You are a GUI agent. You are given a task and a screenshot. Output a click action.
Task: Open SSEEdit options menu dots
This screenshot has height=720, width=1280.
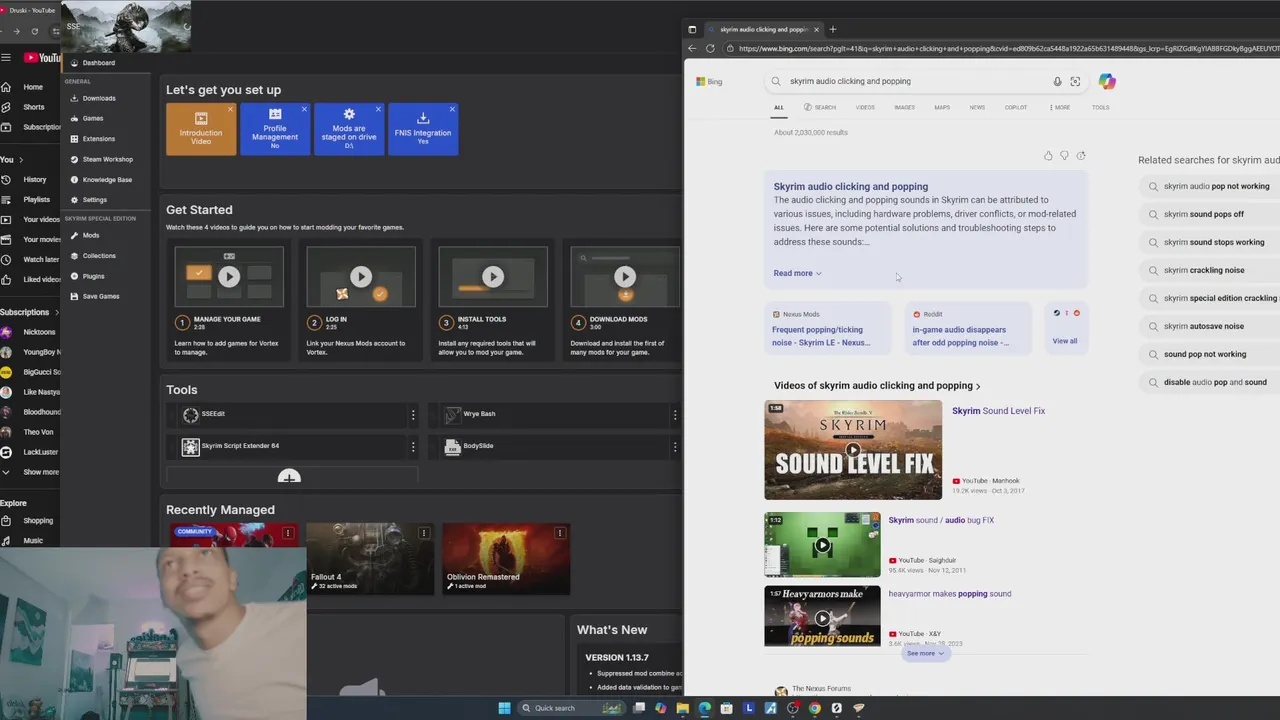click(x=412, y=414)
